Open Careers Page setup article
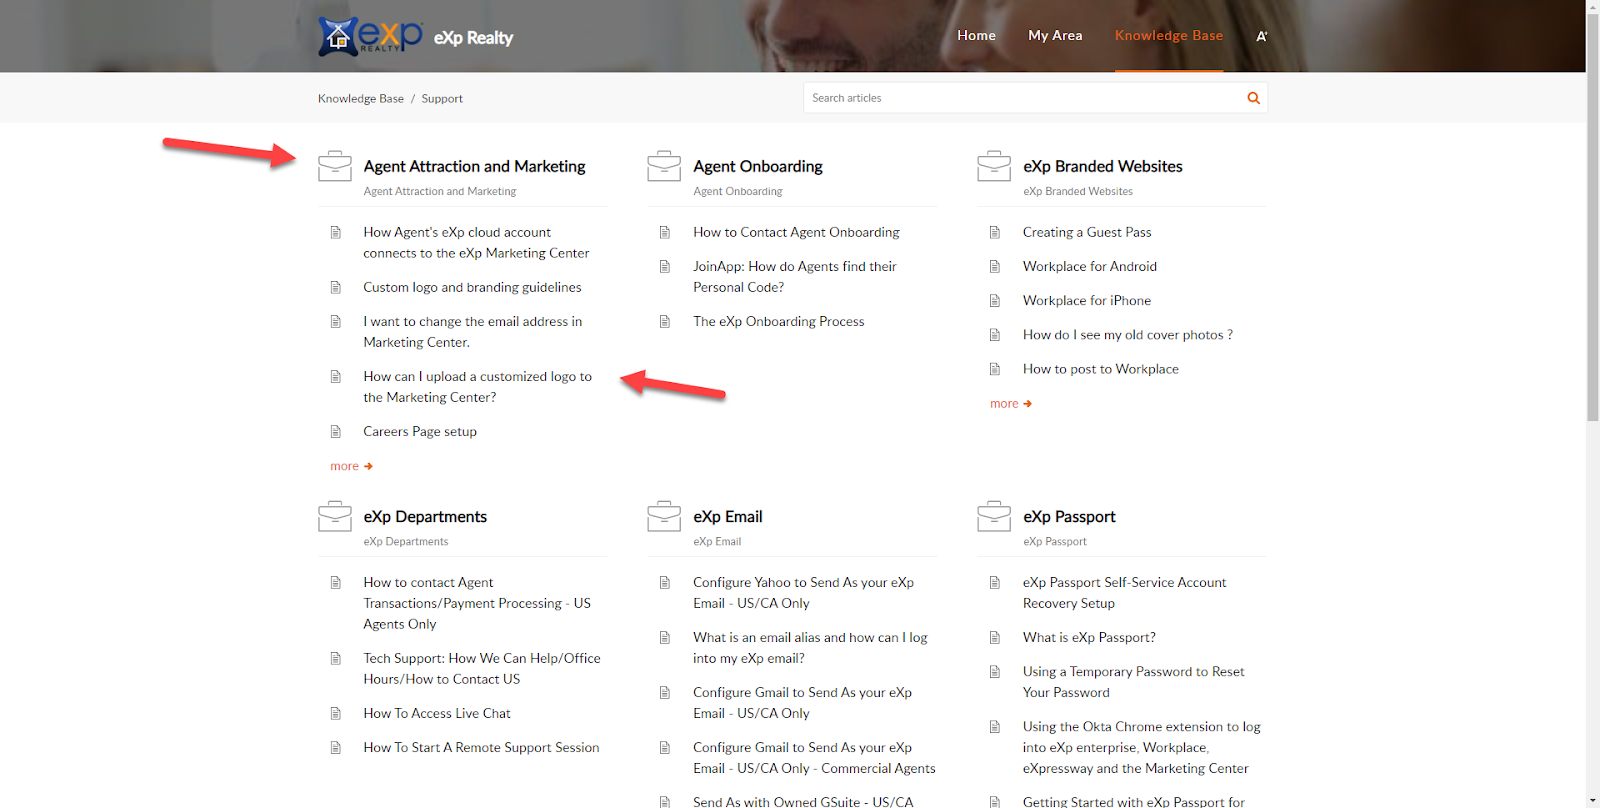 [420, 432]
